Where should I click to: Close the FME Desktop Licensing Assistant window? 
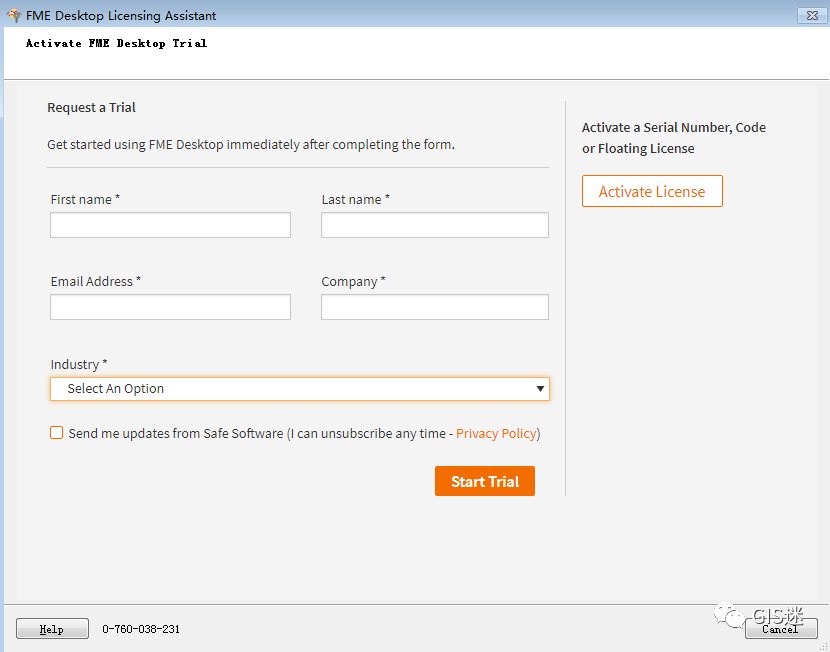pos(809,15)
